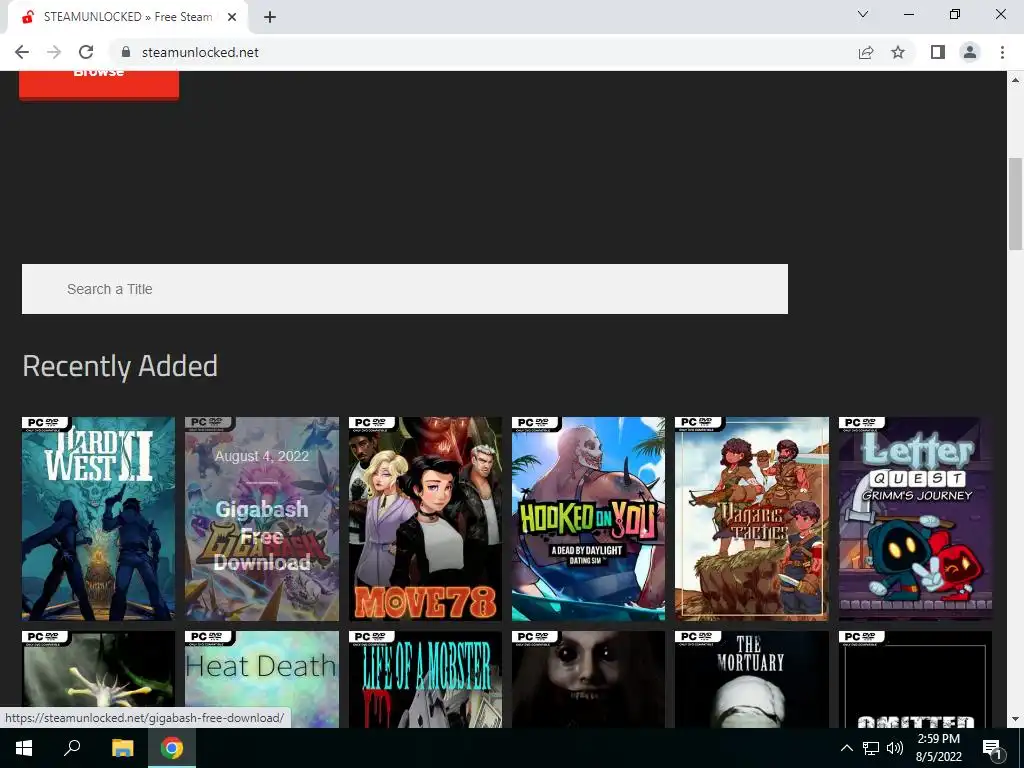Open network status tray icon
Viewport: 1024px width, 768px height.
coord(871,748)
